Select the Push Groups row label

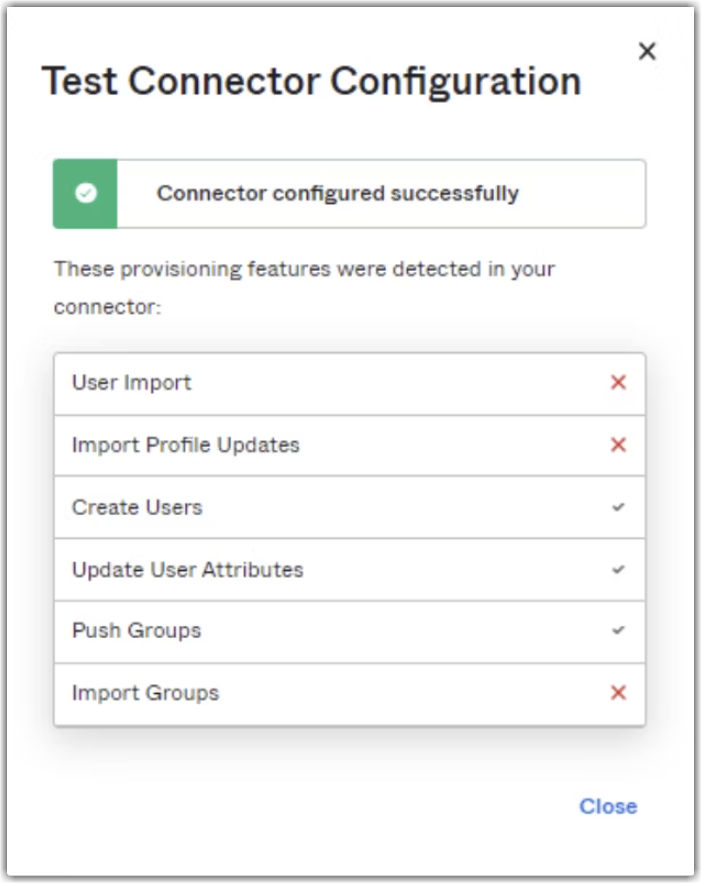tap(136, 630)
